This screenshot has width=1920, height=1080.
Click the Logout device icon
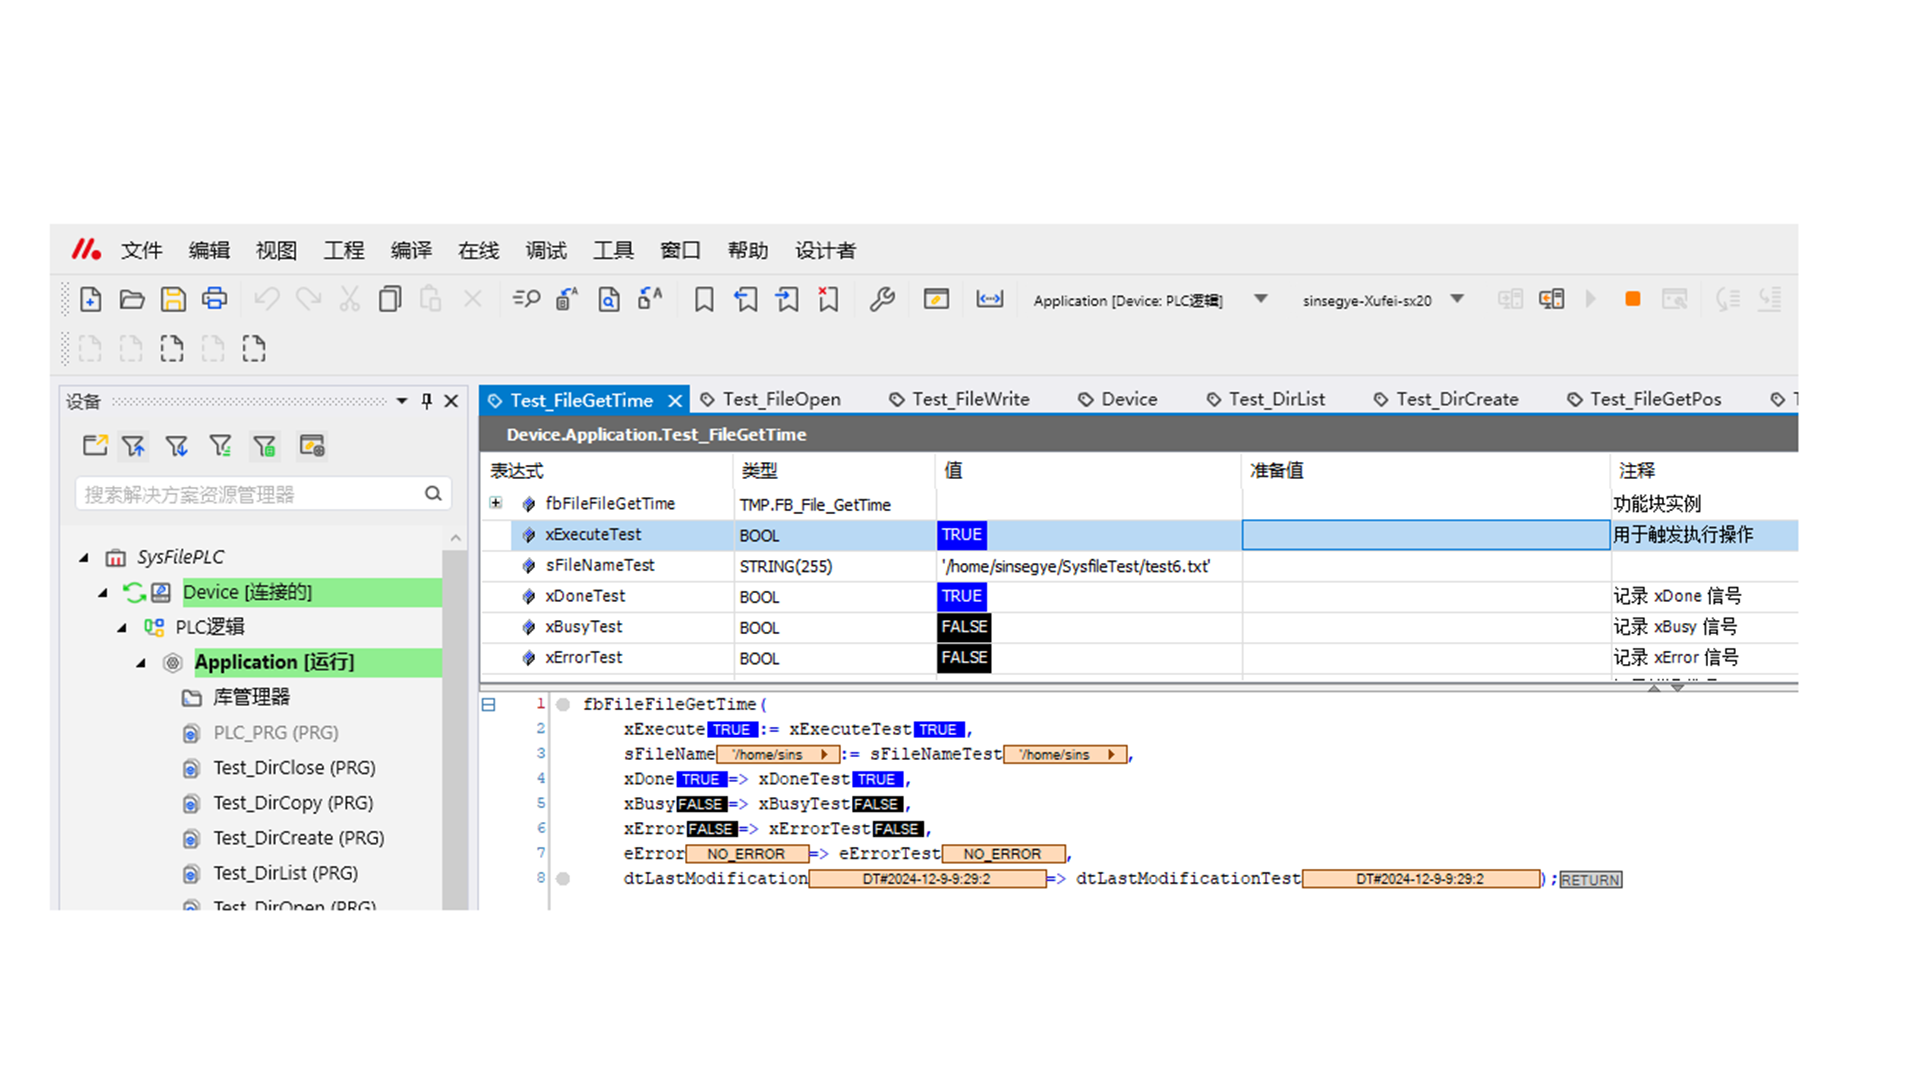pyautogui.click(x=1552, y=299)
